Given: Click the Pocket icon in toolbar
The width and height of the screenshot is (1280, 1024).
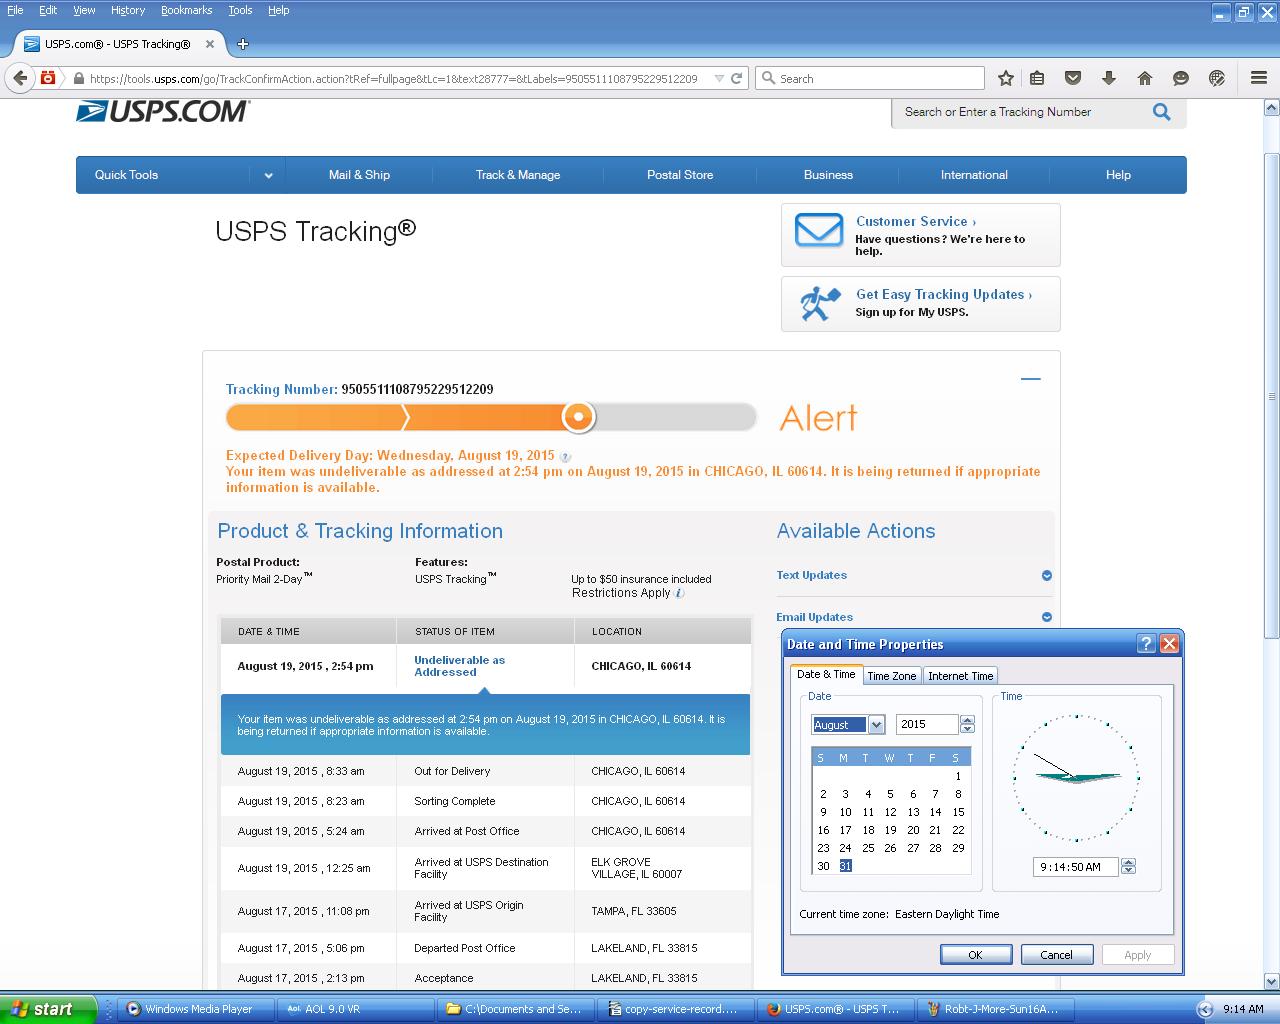Looking at the screenshot, I should coord(1072,78).
